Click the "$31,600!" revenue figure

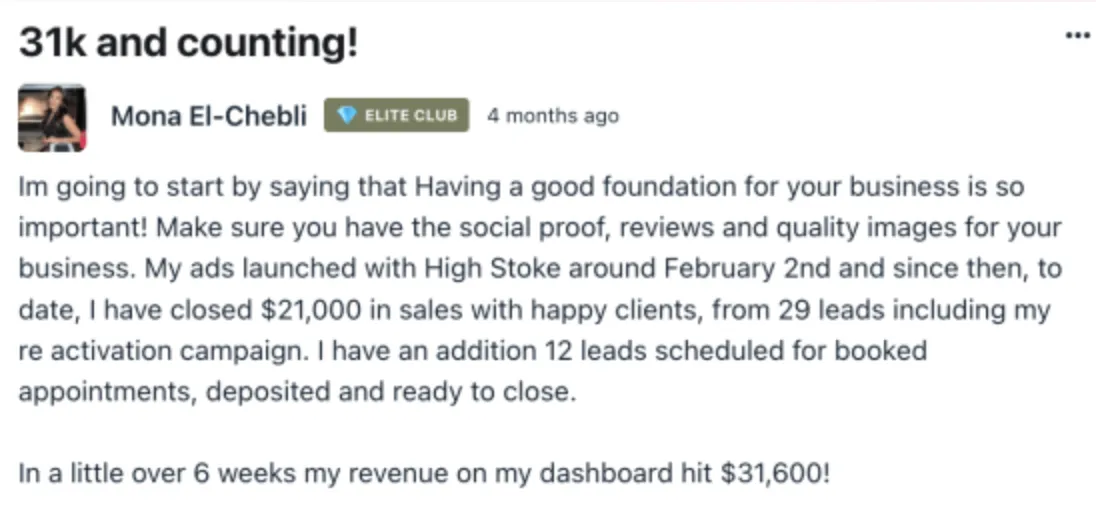pyautogui.click(x=774, y=473)
